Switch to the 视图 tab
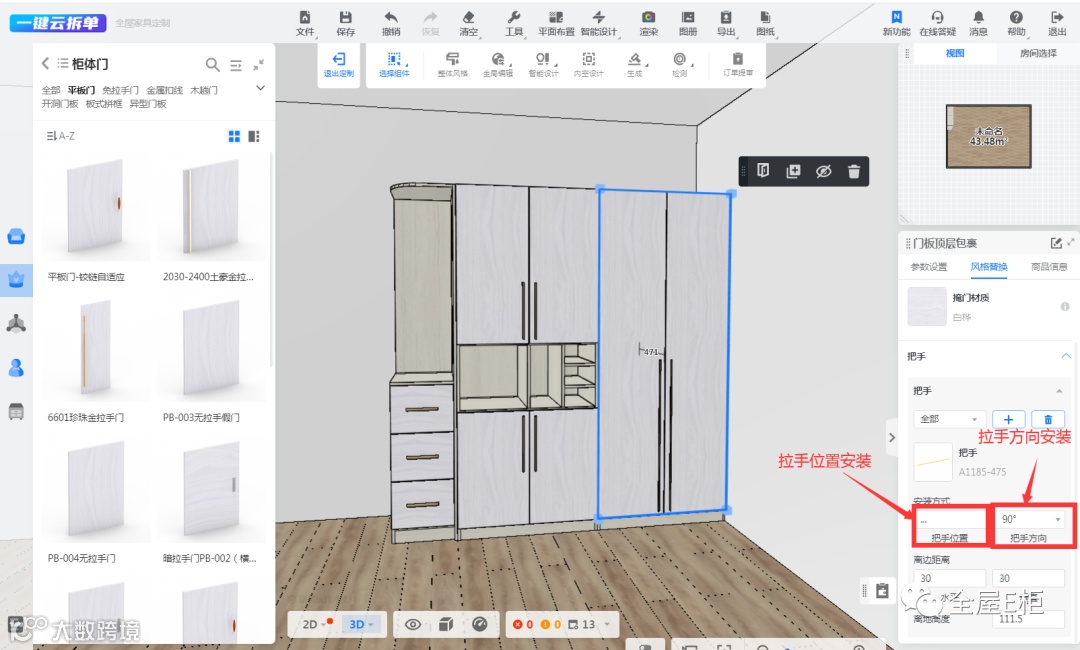 pyautogui.click(x=955, y=53)
